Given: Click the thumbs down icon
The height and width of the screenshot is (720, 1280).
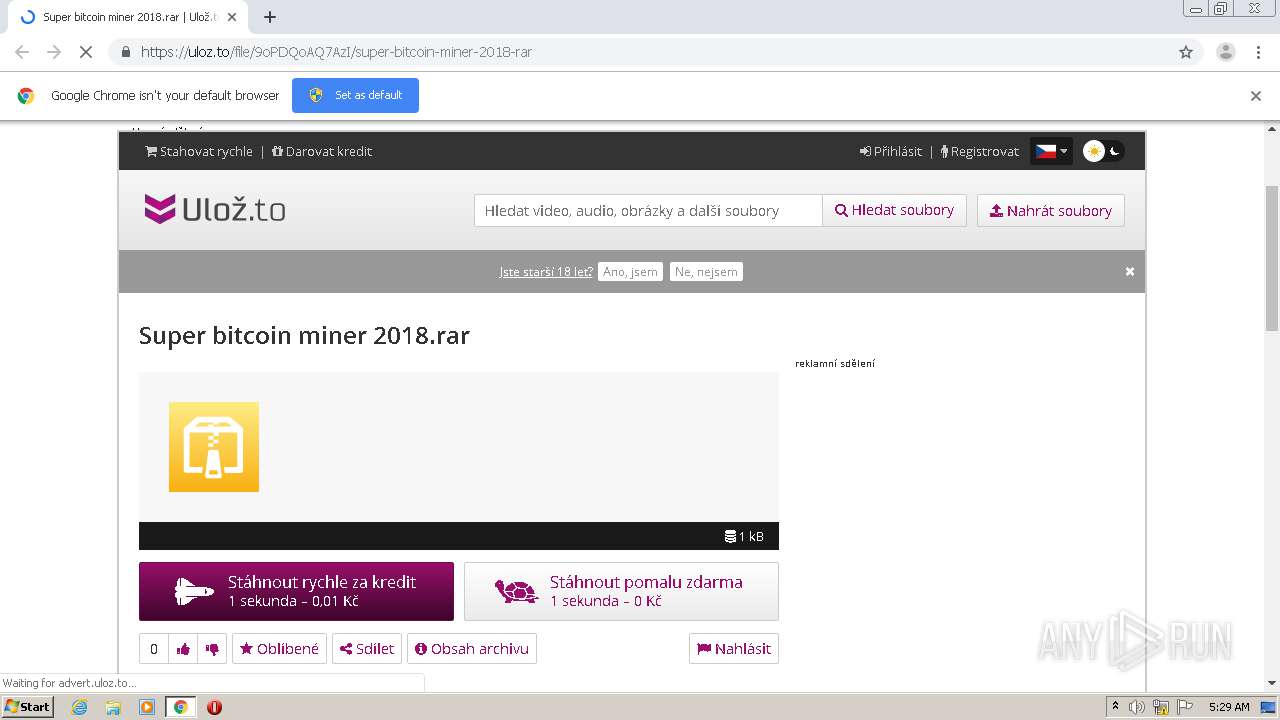Looking at the screenshot, I should (x=212, y=649).
